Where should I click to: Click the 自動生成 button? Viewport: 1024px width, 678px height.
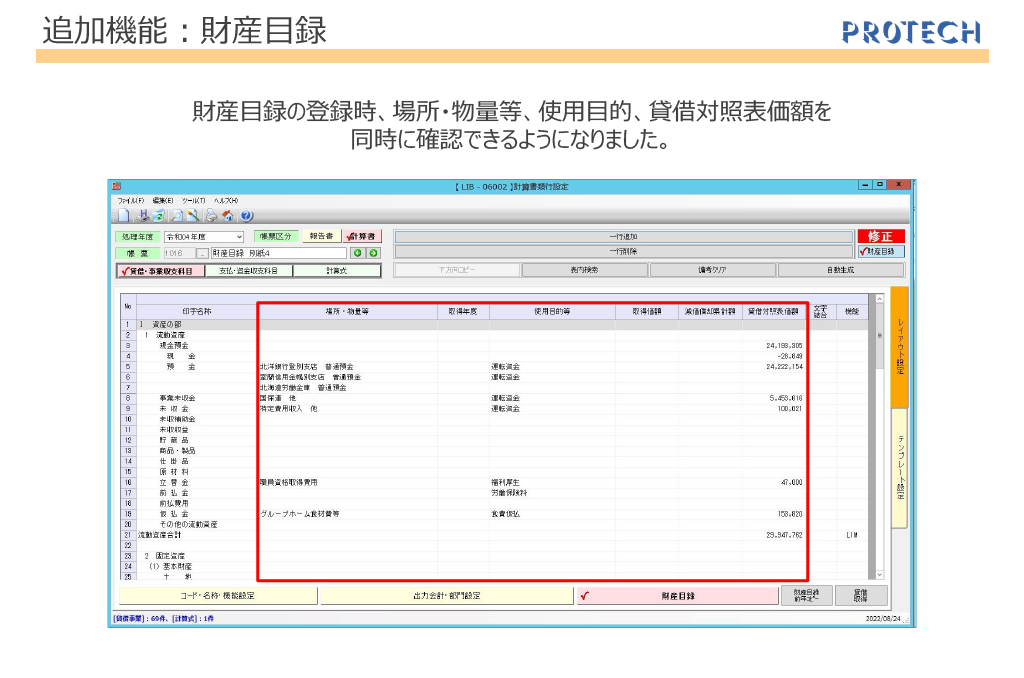click(x=840, y=270)
